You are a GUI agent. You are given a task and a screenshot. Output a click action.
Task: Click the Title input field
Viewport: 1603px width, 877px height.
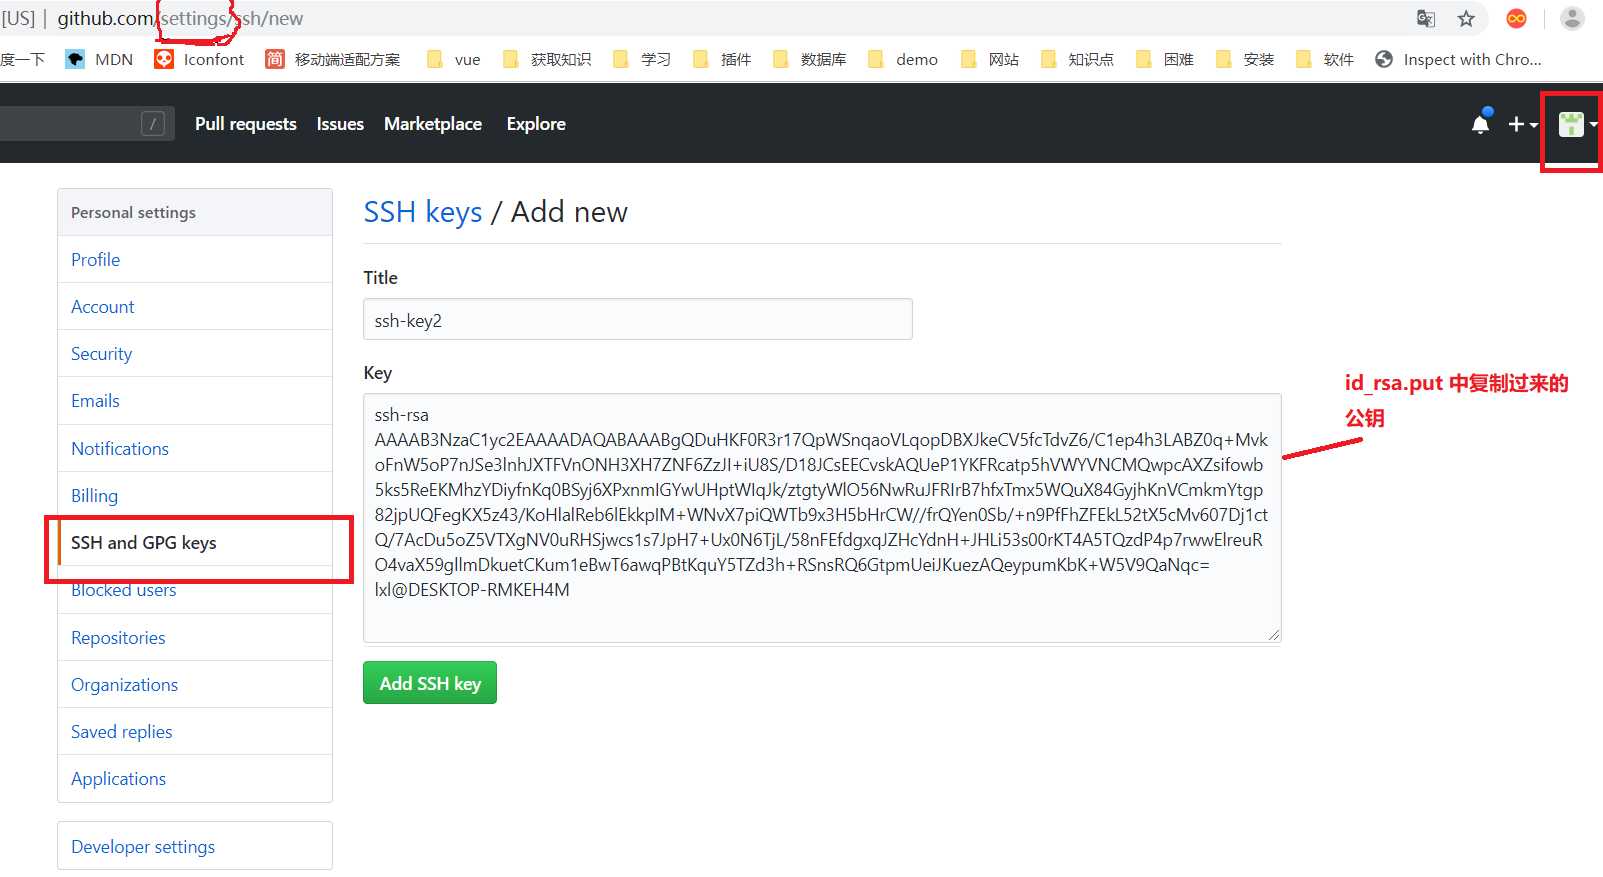coord(638,319)
